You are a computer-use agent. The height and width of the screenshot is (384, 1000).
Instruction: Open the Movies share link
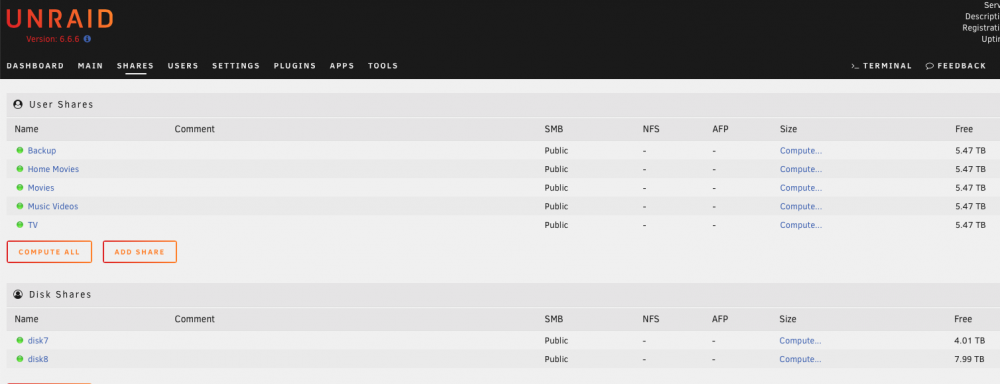(41, 188)
